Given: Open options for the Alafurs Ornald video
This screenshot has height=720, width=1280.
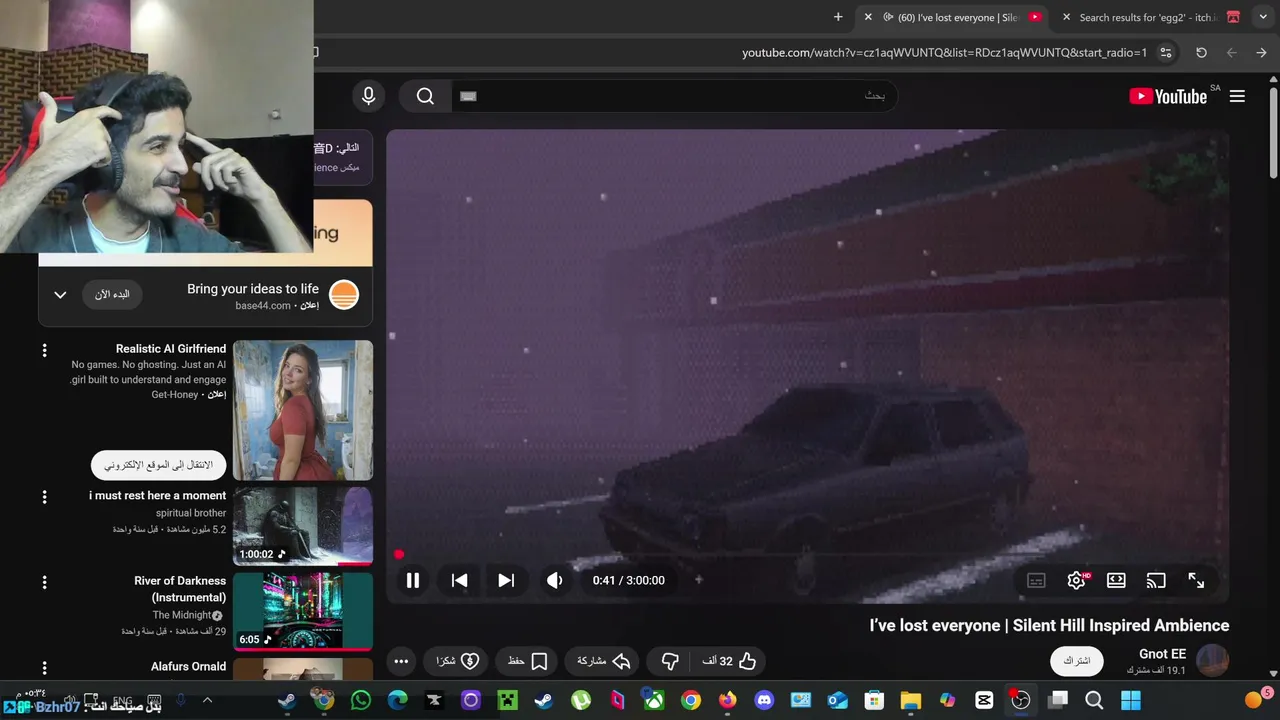Looking at the screenshot, I should (44, 667).
